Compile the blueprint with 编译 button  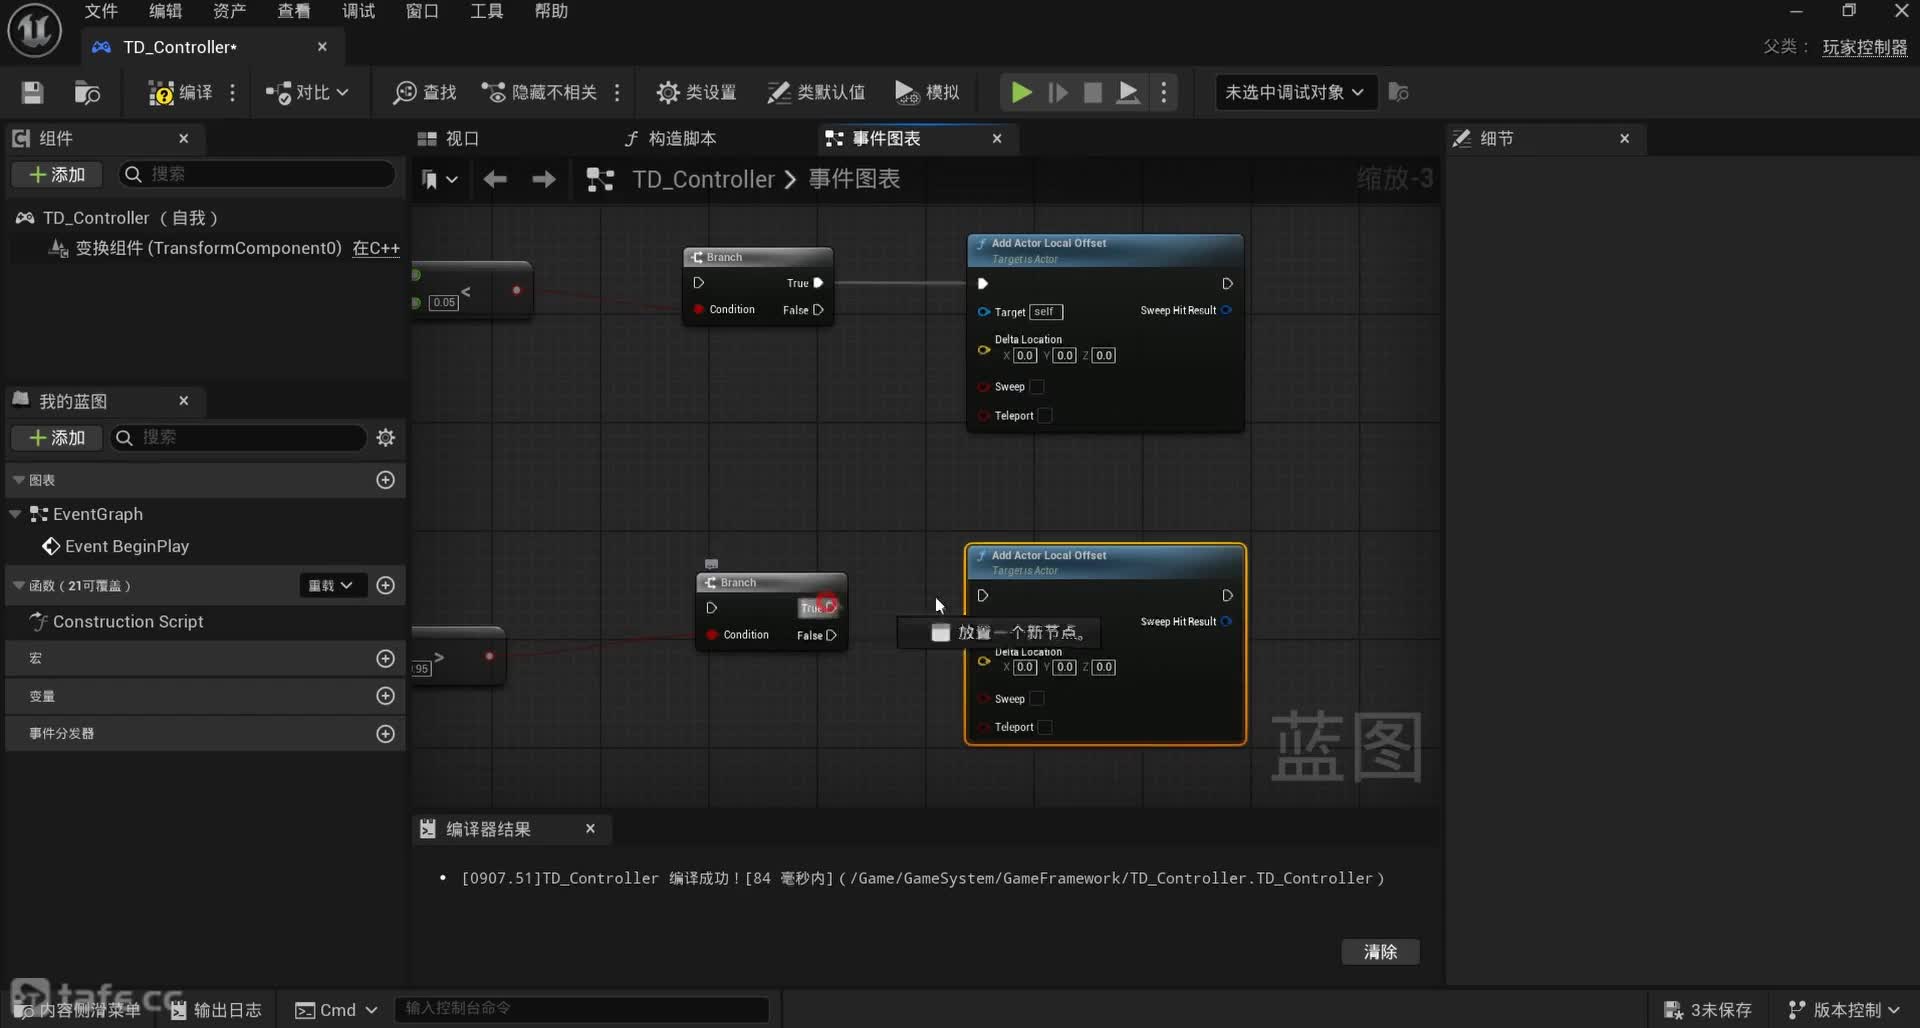pos(181,93)
